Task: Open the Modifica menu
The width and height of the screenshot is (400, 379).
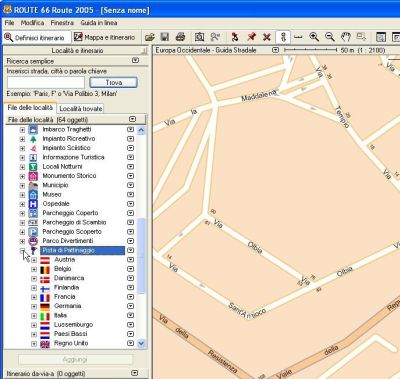Action: click(32, 23)
